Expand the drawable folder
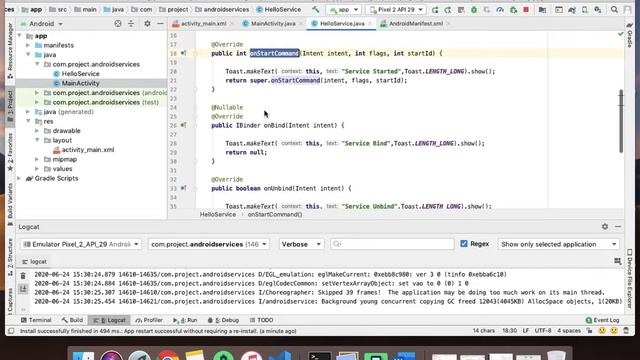The height and width of the screenshot is (360, 640). pyautogui.click(x=37, y=131)
